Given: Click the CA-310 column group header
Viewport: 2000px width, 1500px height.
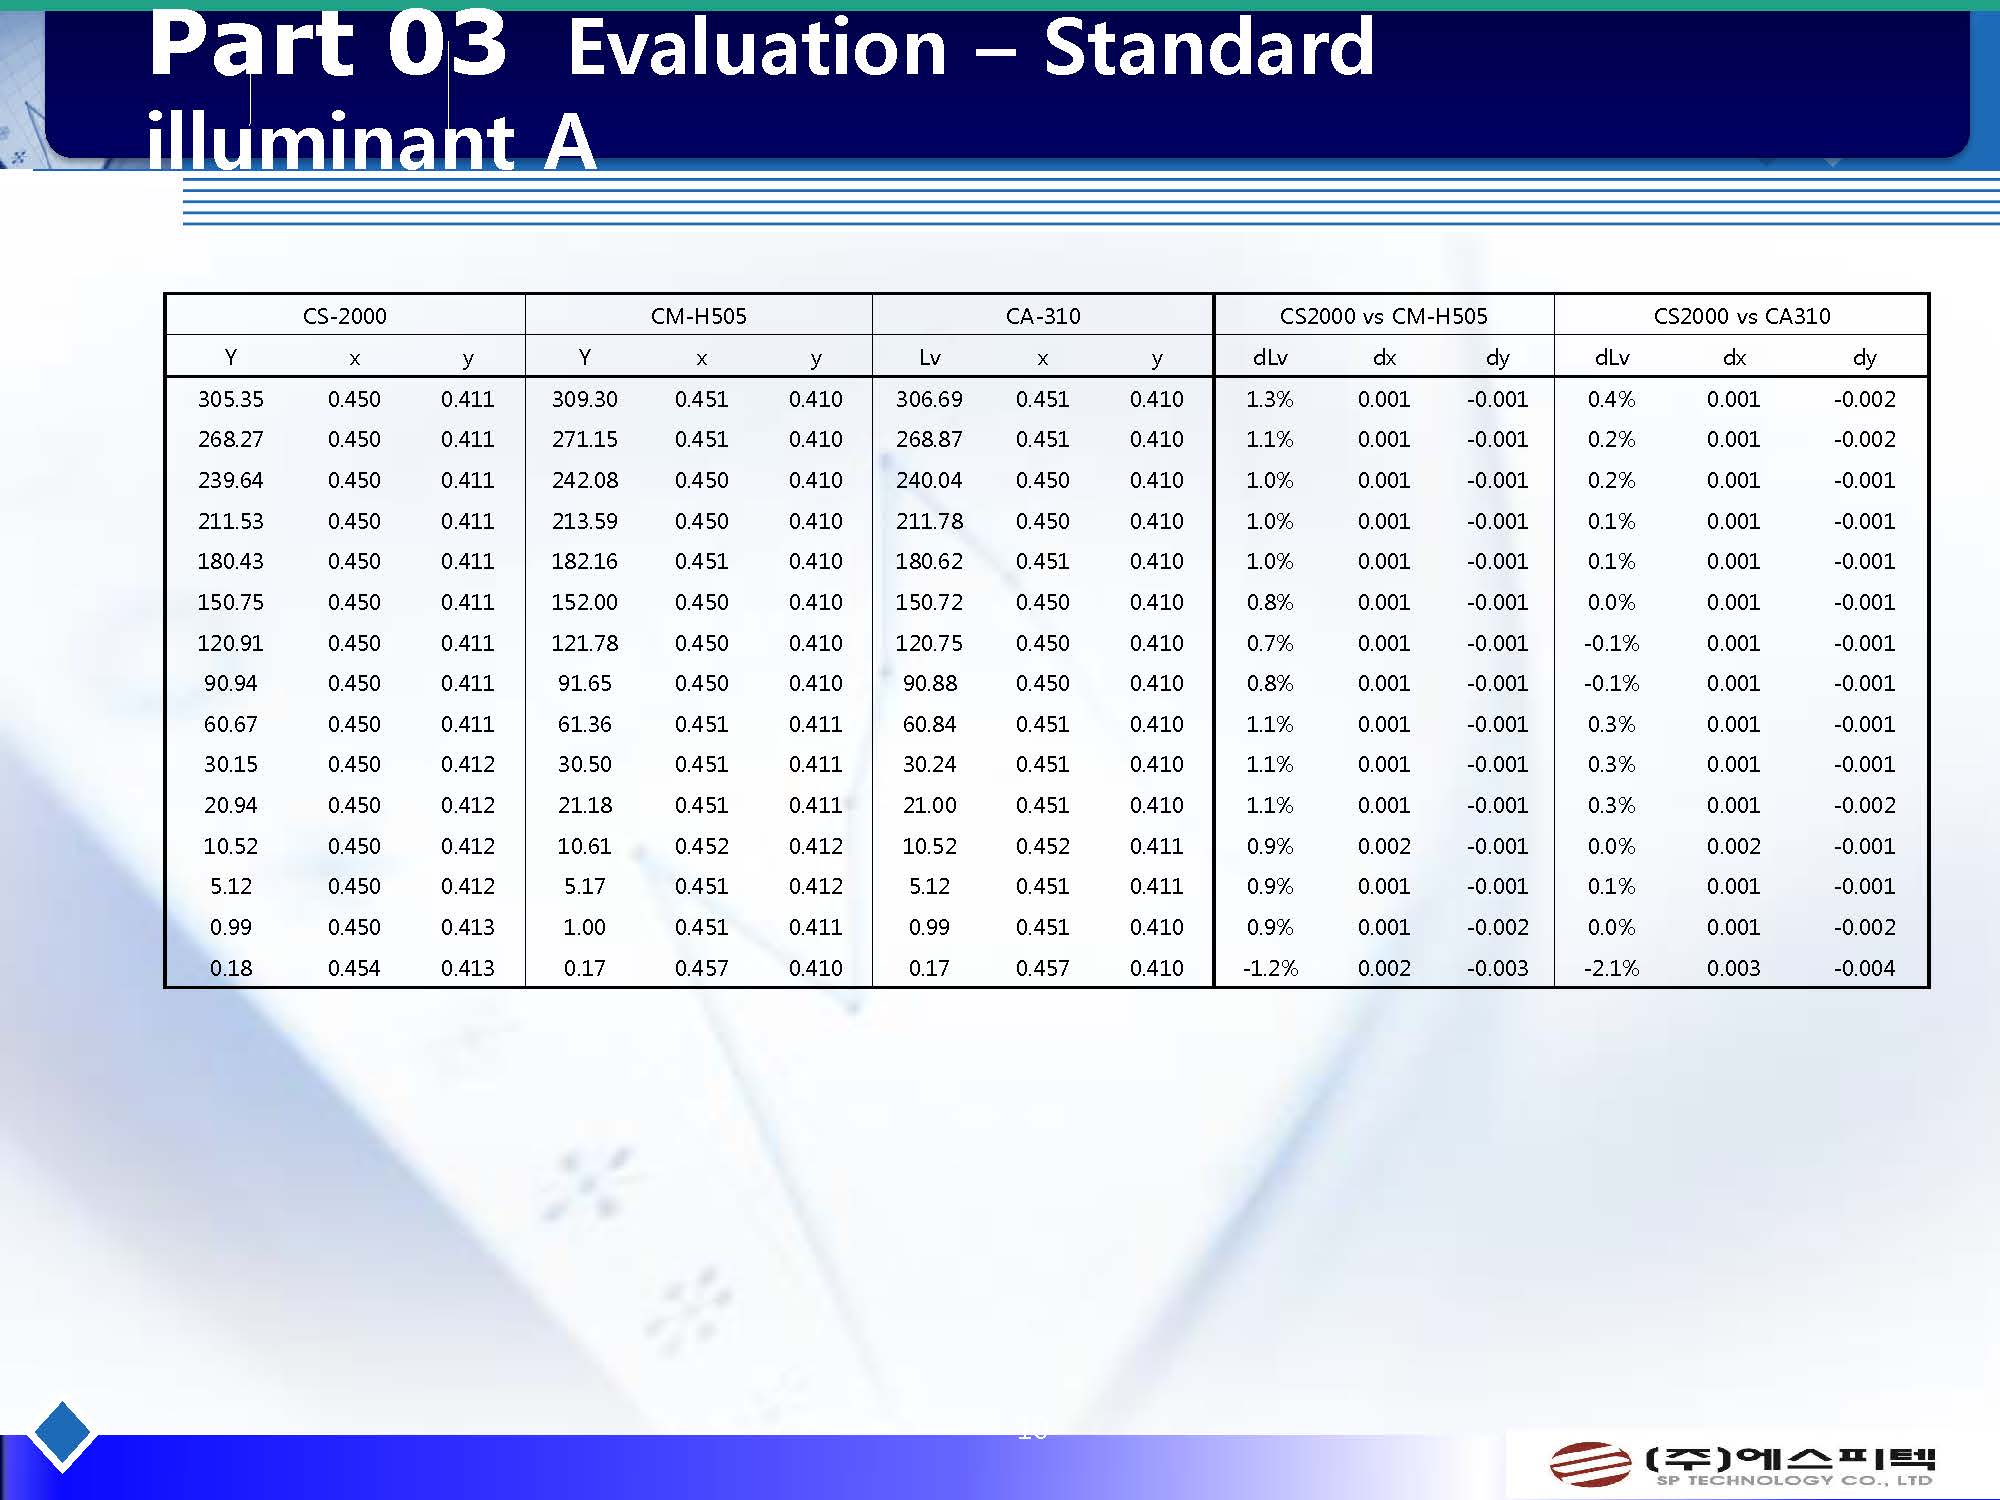Looking at the screenshot, I should click(x=1043, y=316).
